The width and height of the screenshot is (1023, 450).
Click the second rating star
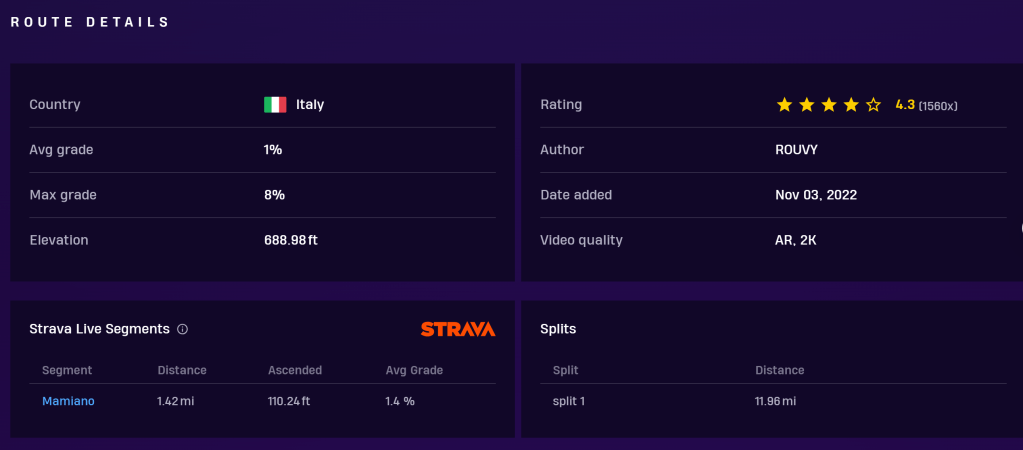click(x=807, y=104)
